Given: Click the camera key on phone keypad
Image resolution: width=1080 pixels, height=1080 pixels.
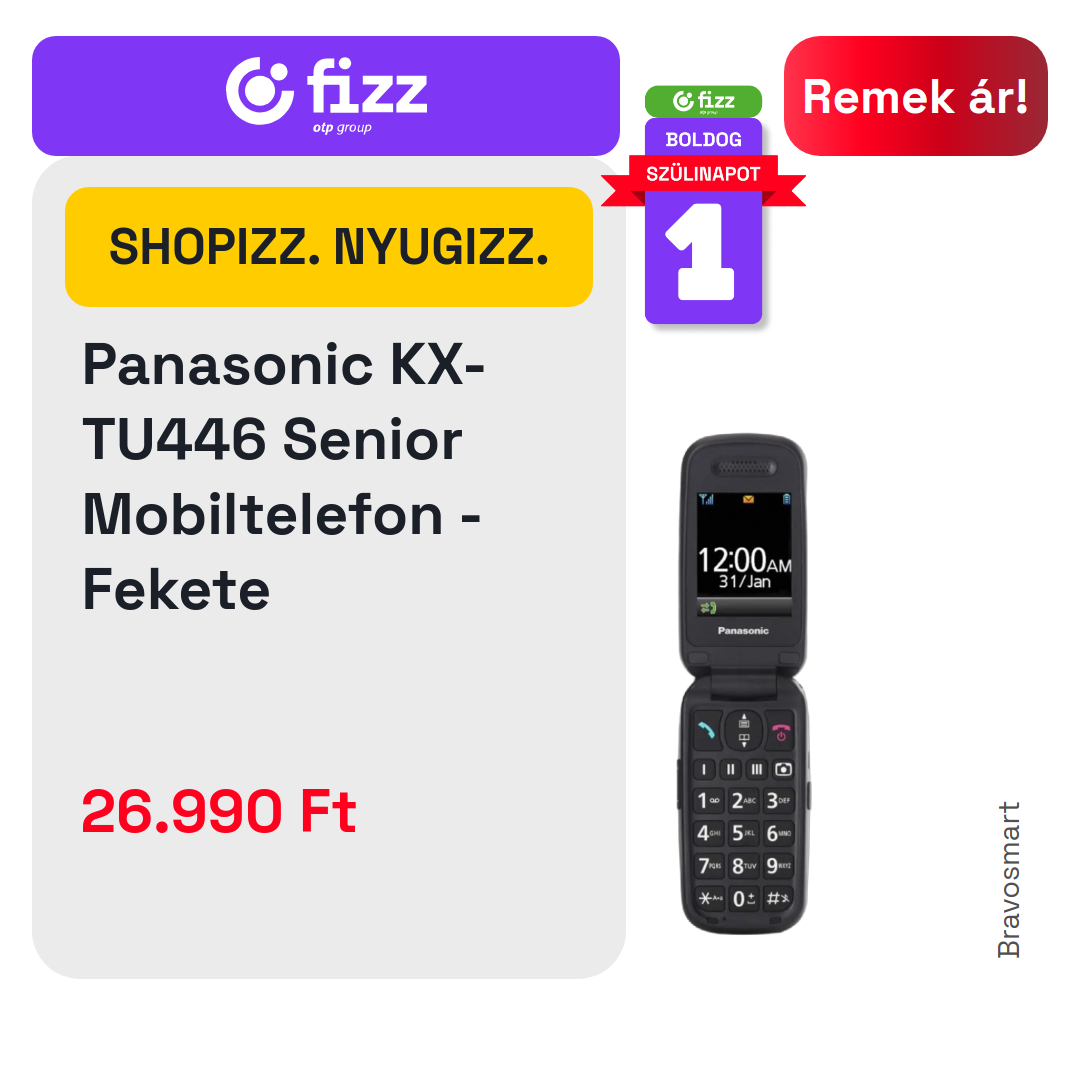Looking at the screenshot, I should click(783, 769).
